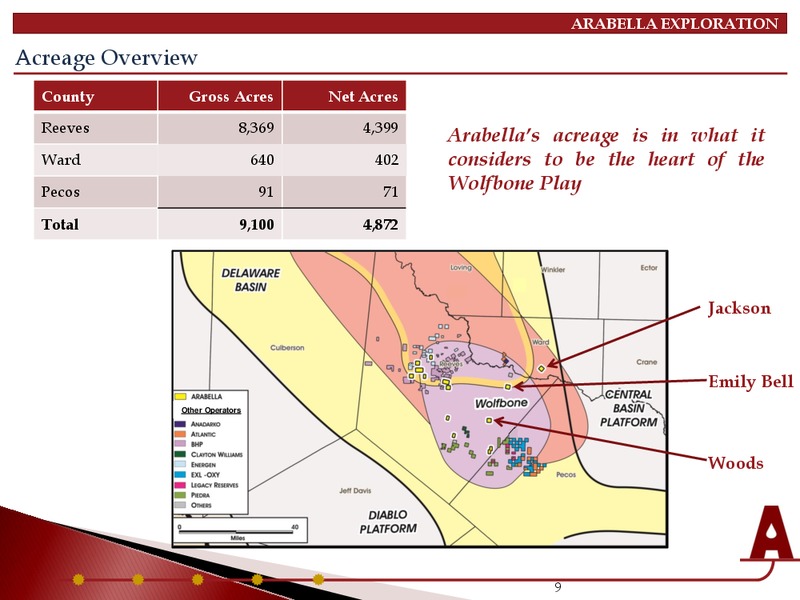Click the italic Wolfbone Play statement text
800x600 pixels.
[x=606, y=159]
